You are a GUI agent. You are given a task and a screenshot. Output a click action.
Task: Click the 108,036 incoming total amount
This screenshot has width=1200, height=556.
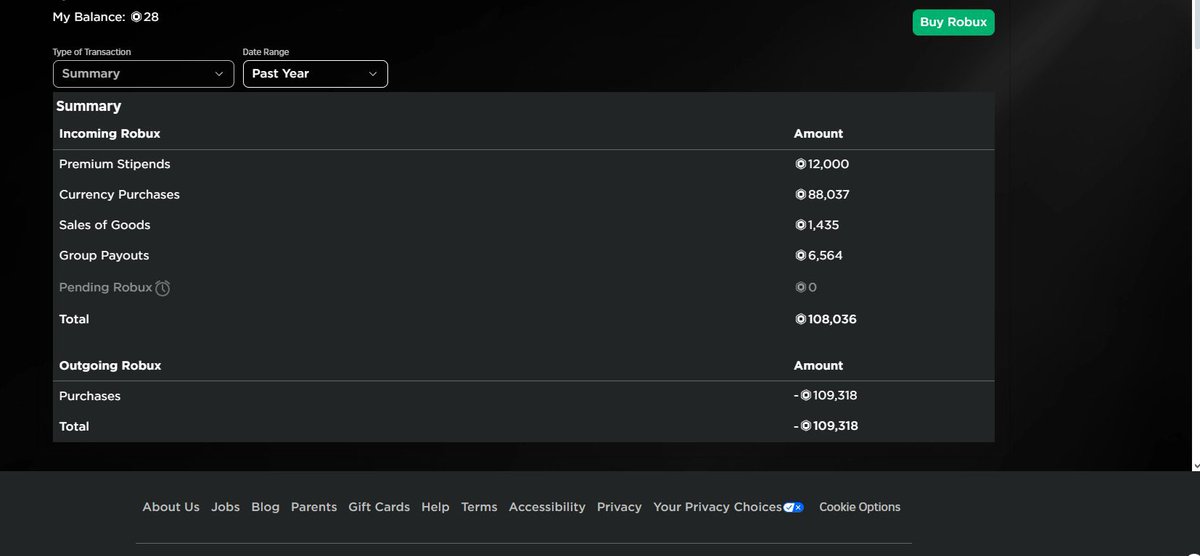[x=826, y=320]
